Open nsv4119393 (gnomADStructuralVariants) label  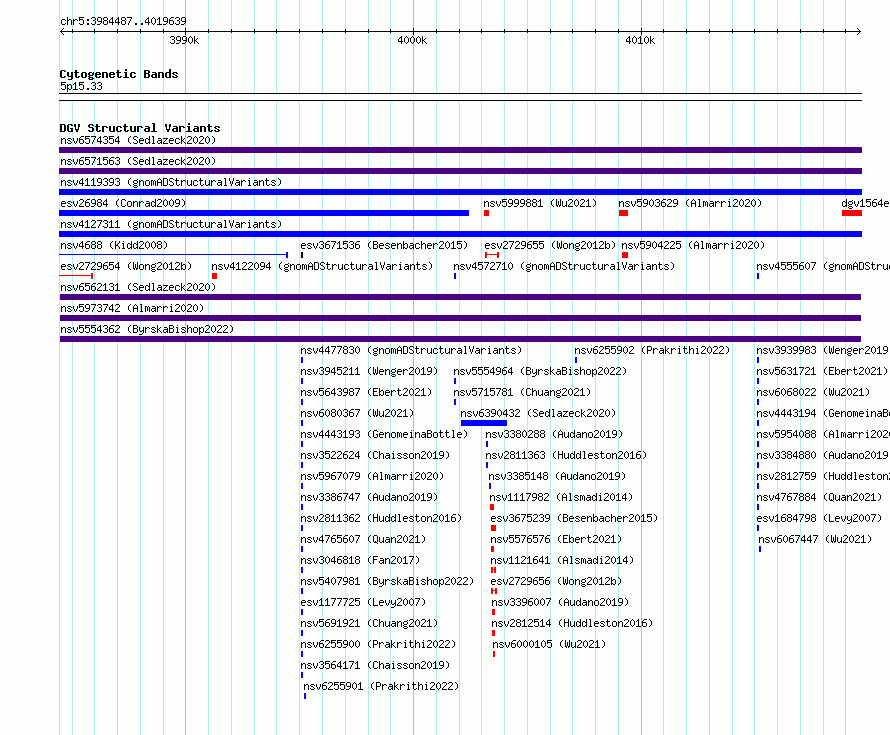(x=171, y=182)
